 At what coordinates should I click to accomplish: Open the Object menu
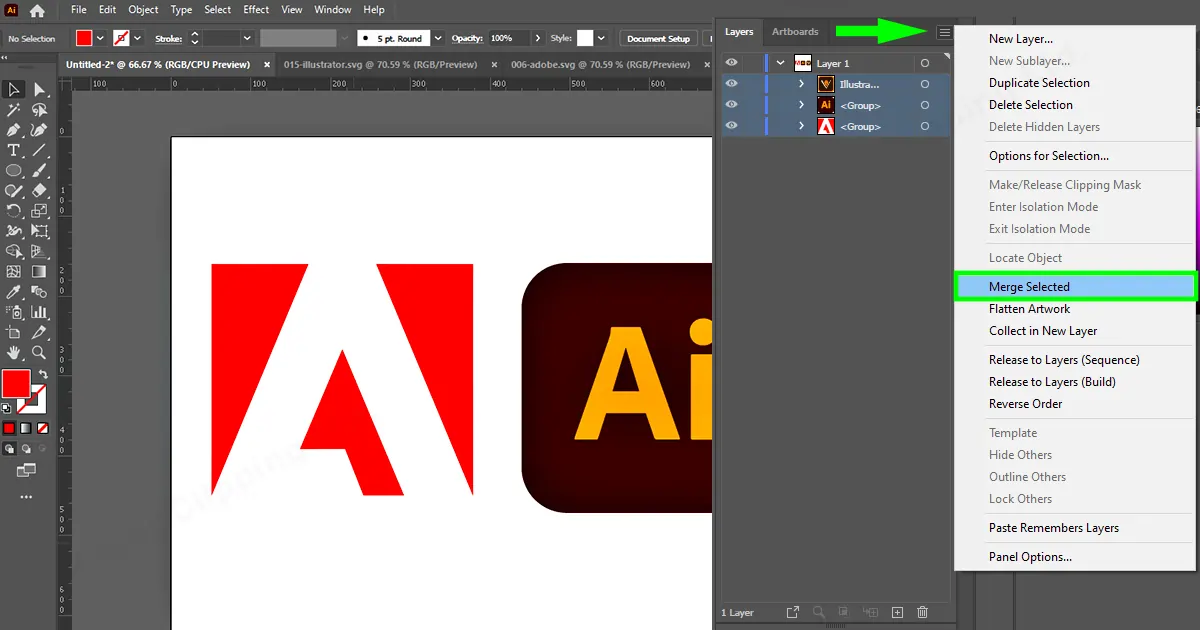coord(143,10)
